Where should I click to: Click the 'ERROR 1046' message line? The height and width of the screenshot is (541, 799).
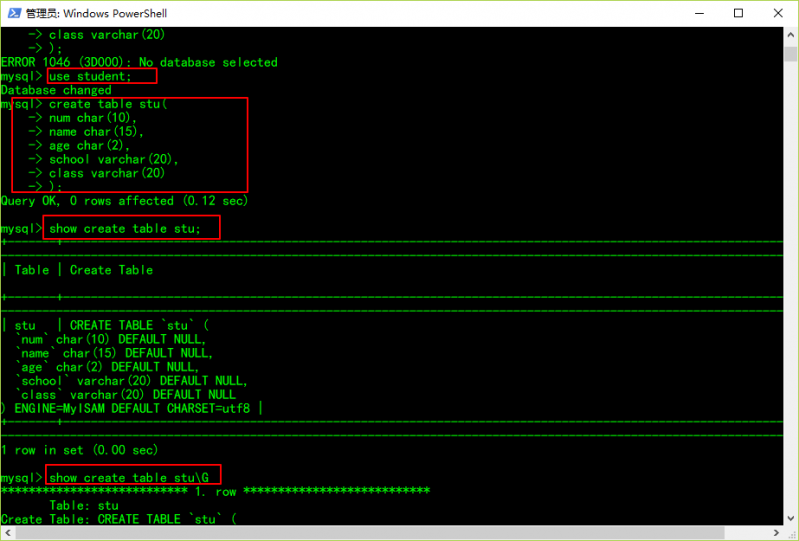coord(139,62)
